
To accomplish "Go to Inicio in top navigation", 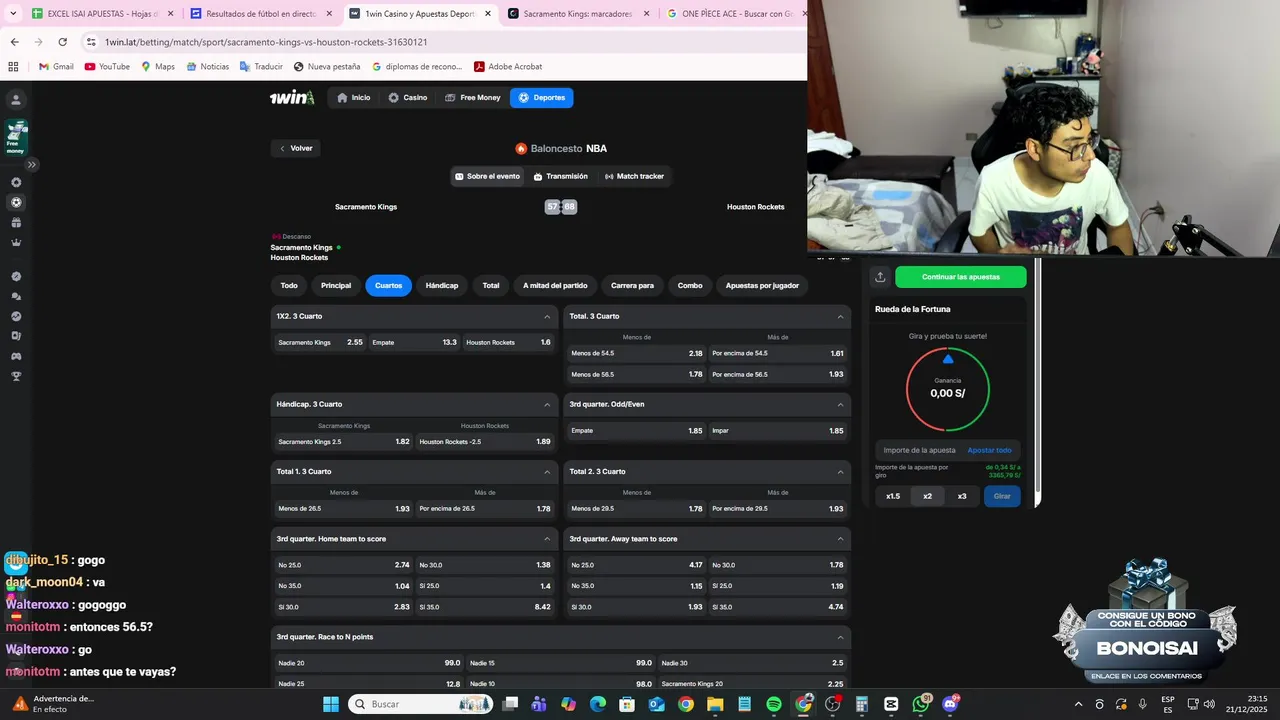I will [x=354, y=97].
